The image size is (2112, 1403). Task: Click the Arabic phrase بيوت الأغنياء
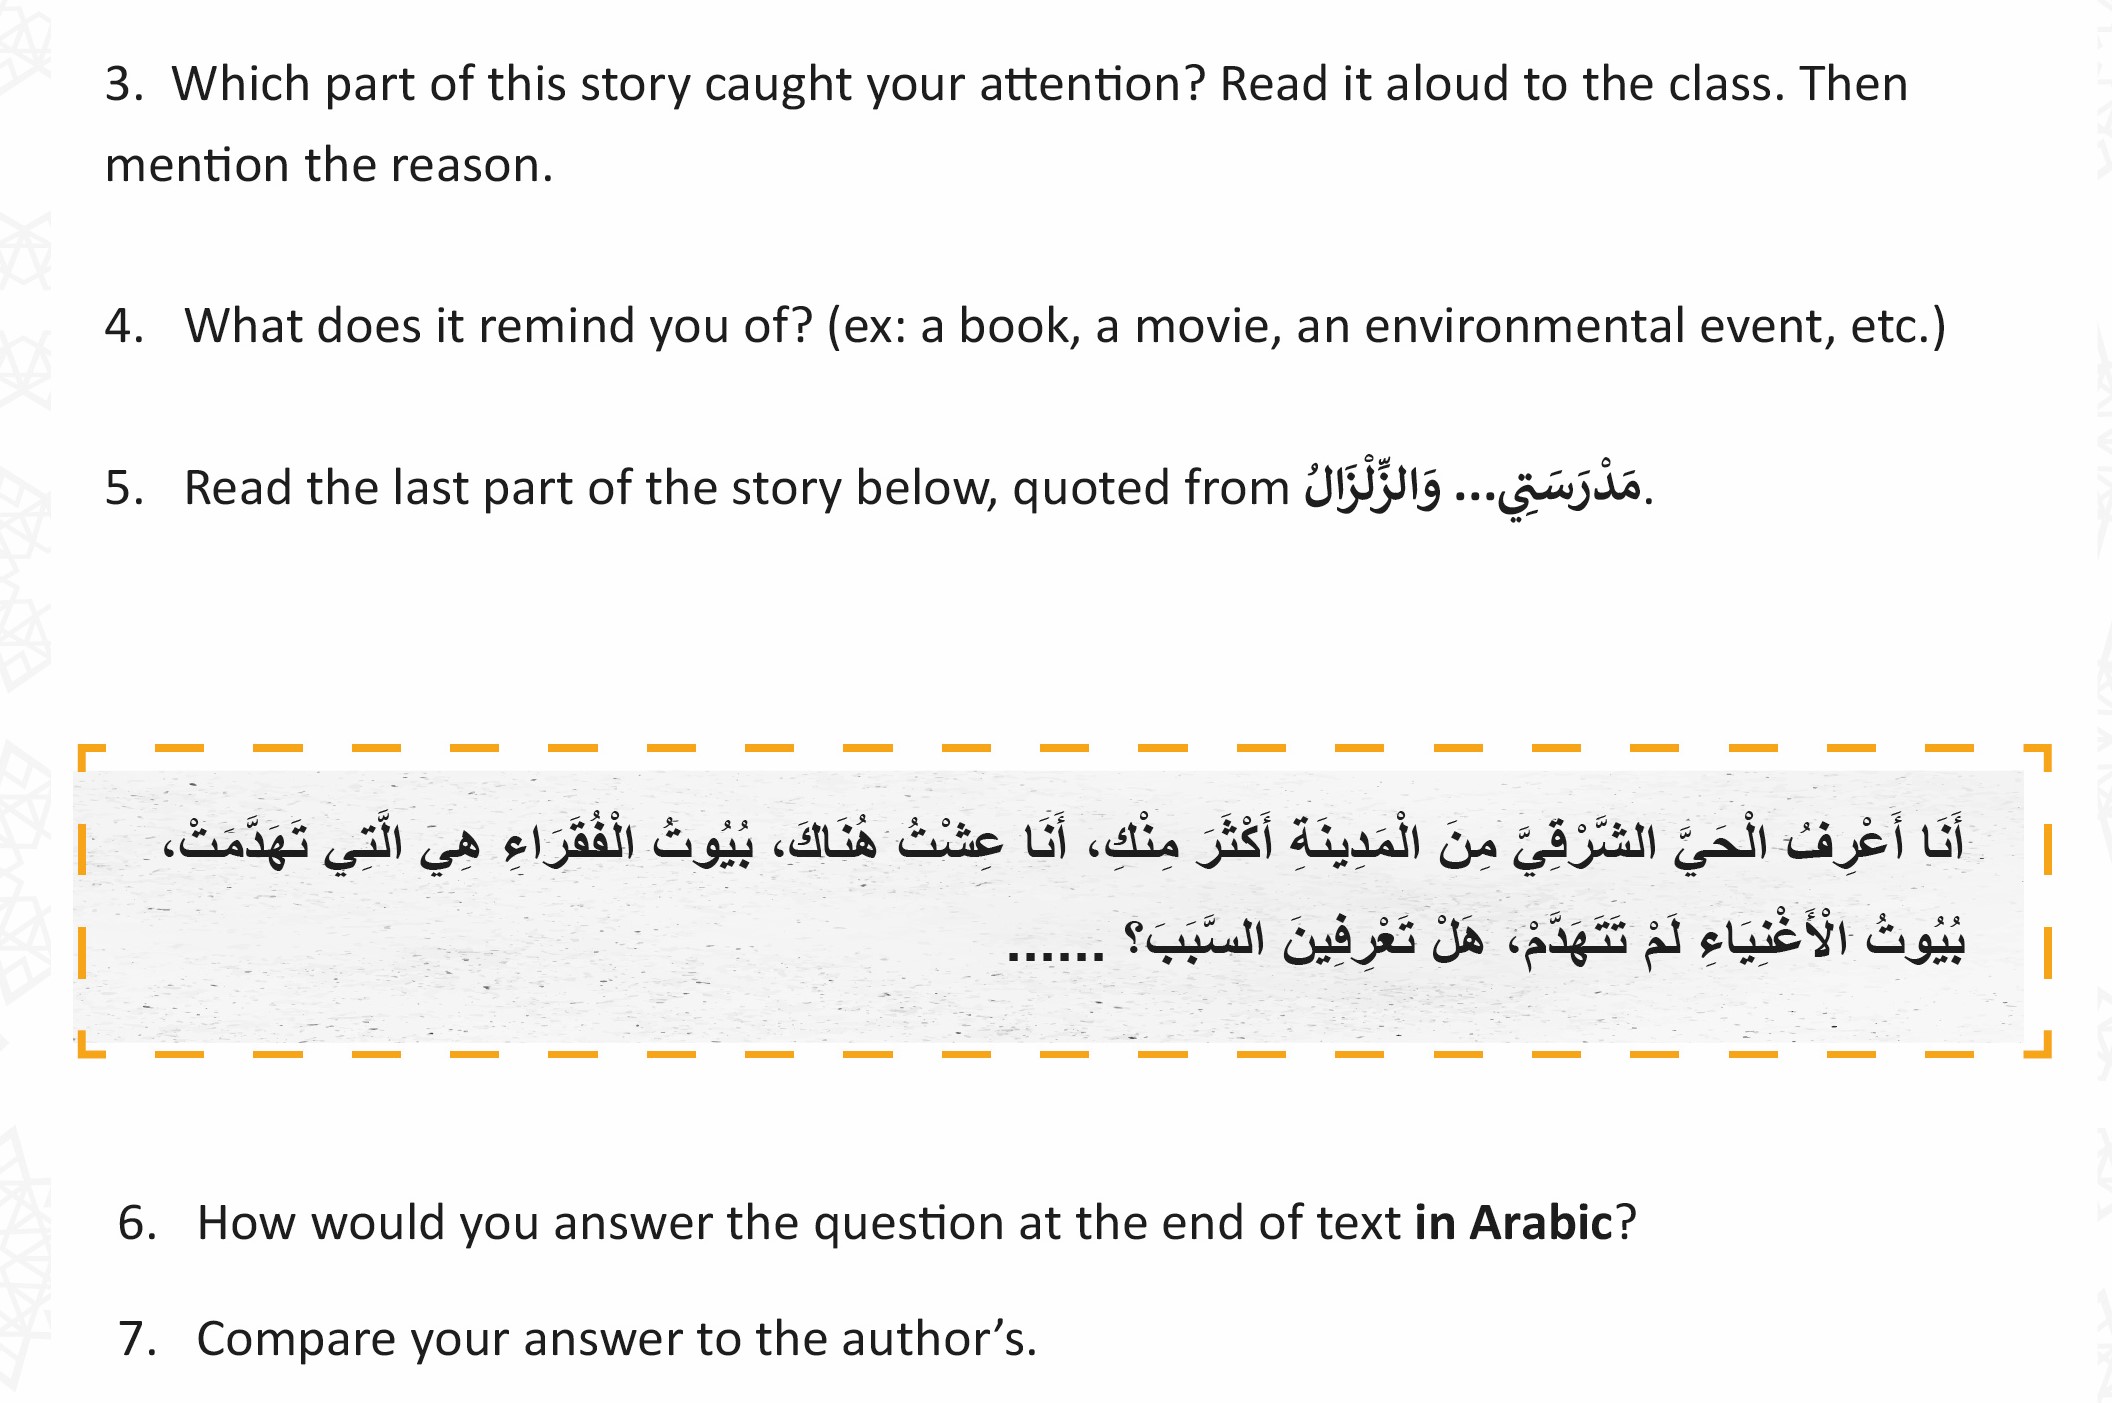point(1832,940)
